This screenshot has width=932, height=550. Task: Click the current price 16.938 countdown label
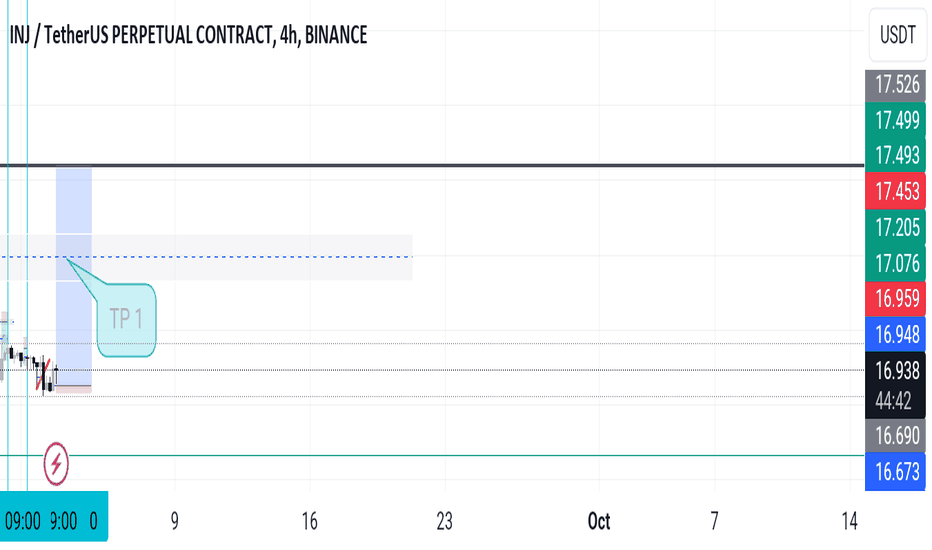[x=895, y=385]
